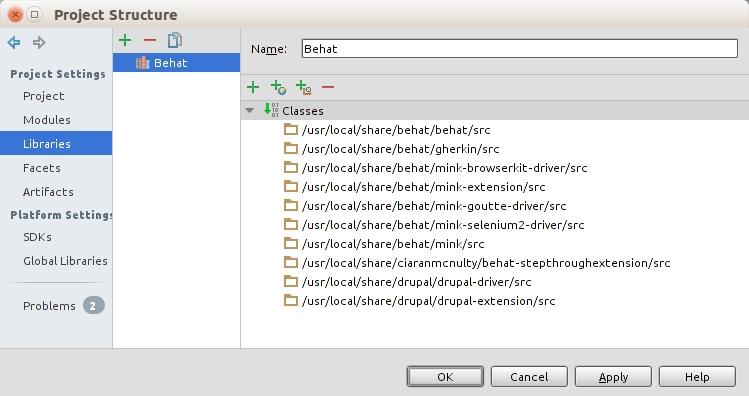Remove selected root with red minus
This screenshot has height=396, width=749.
(x=328, y=87)
